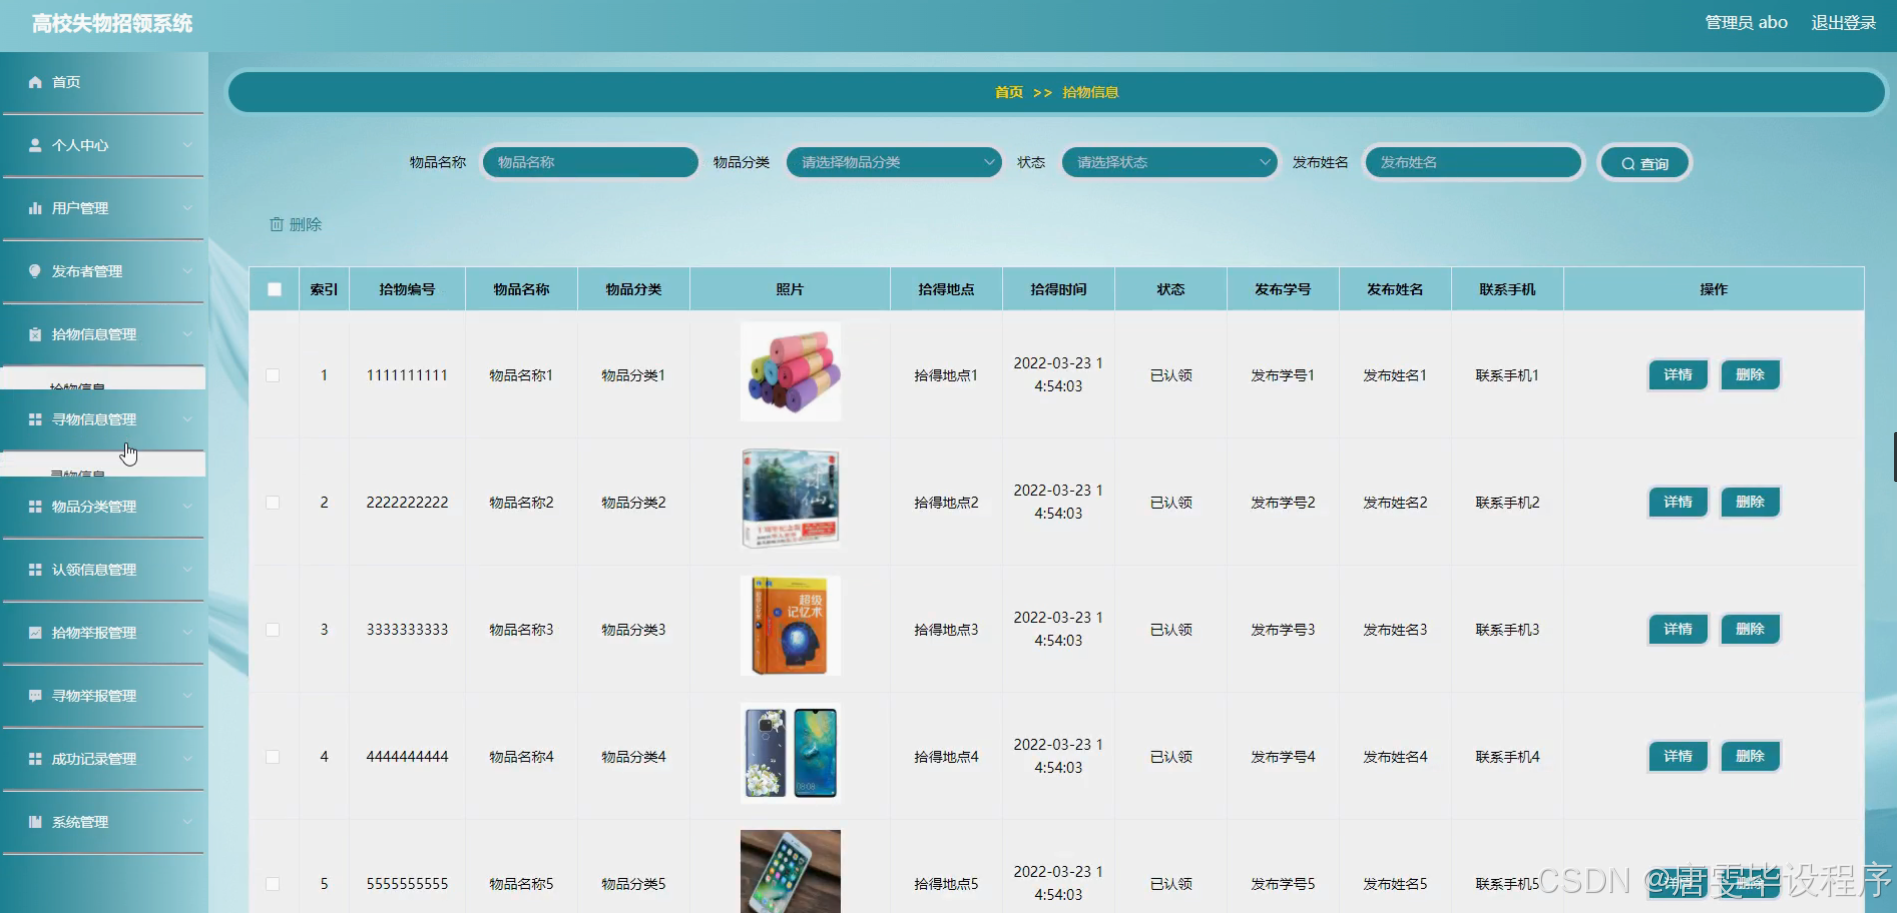Delete the 物品名称3 row
1897x913 pixels.
point(1750,629)
